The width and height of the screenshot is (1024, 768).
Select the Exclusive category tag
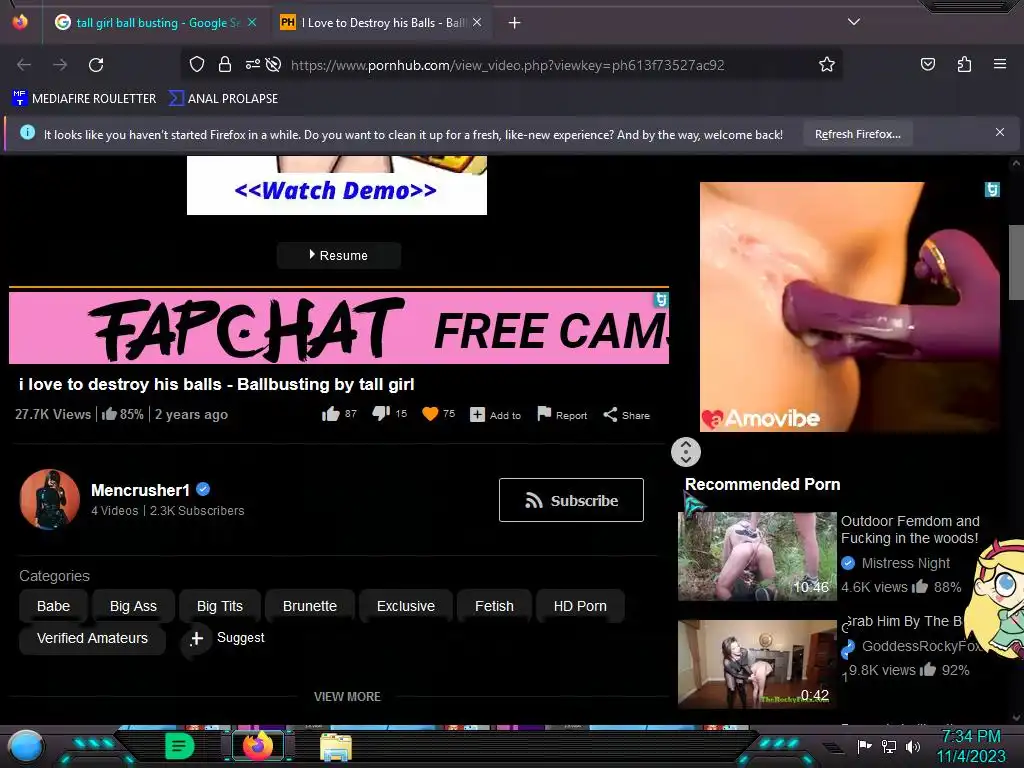click(x=406, y=606)
